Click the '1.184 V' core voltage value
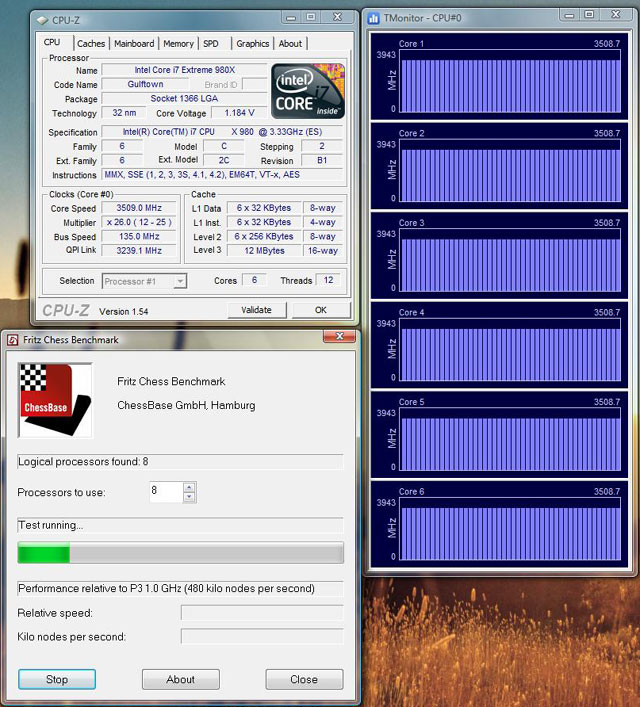This screenshot has height=707, width=640. tap(239, 113)
